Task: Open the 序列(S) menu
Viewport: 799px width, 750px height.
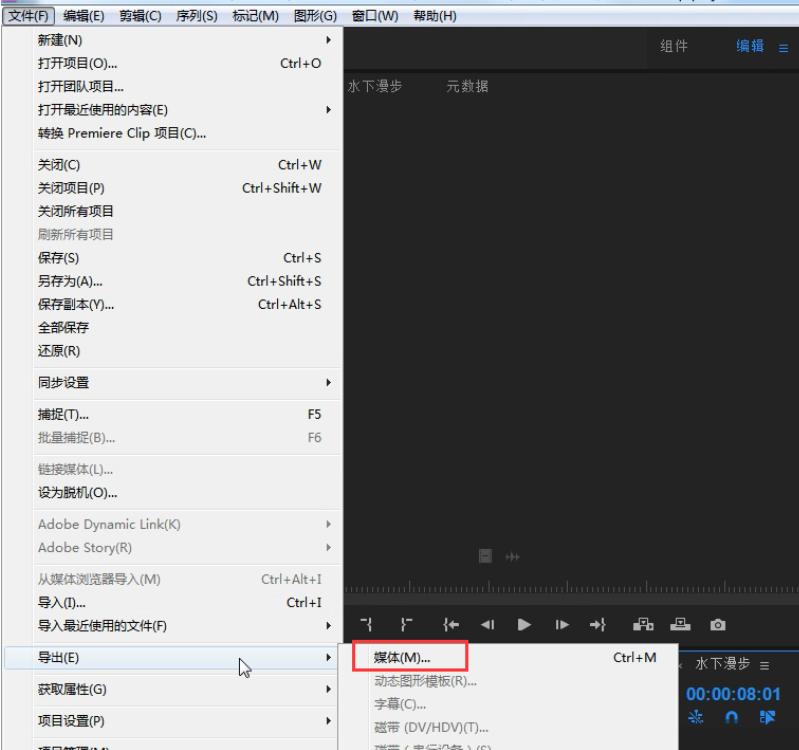Action: 197,16
